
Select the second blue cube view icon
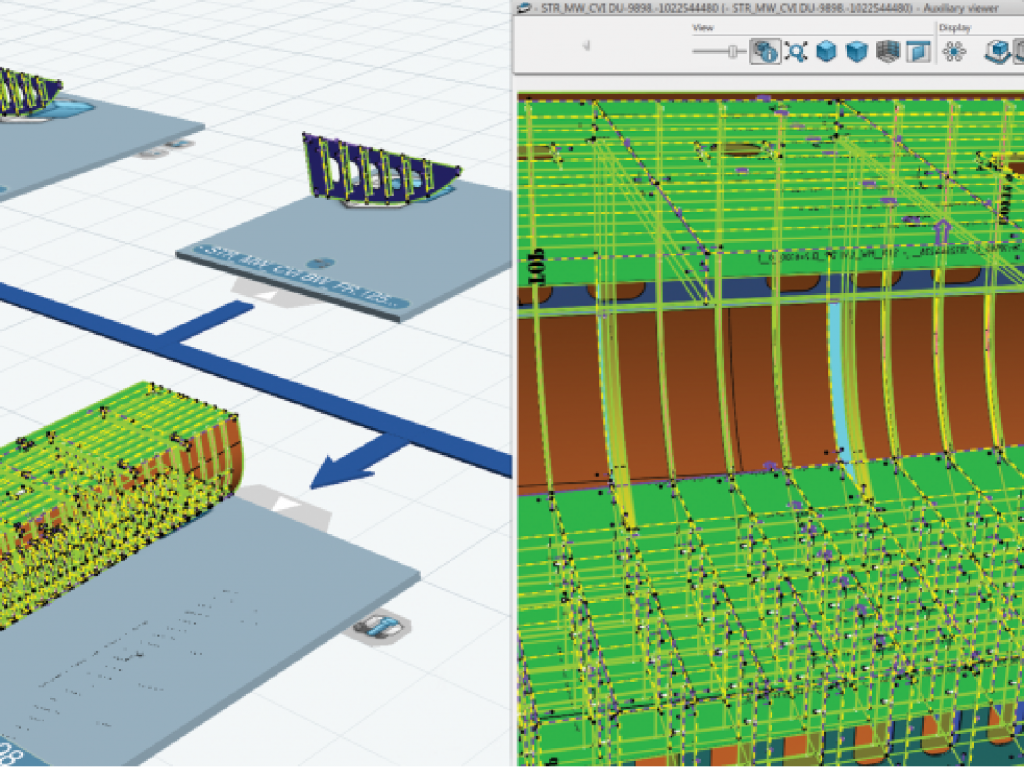856,52
